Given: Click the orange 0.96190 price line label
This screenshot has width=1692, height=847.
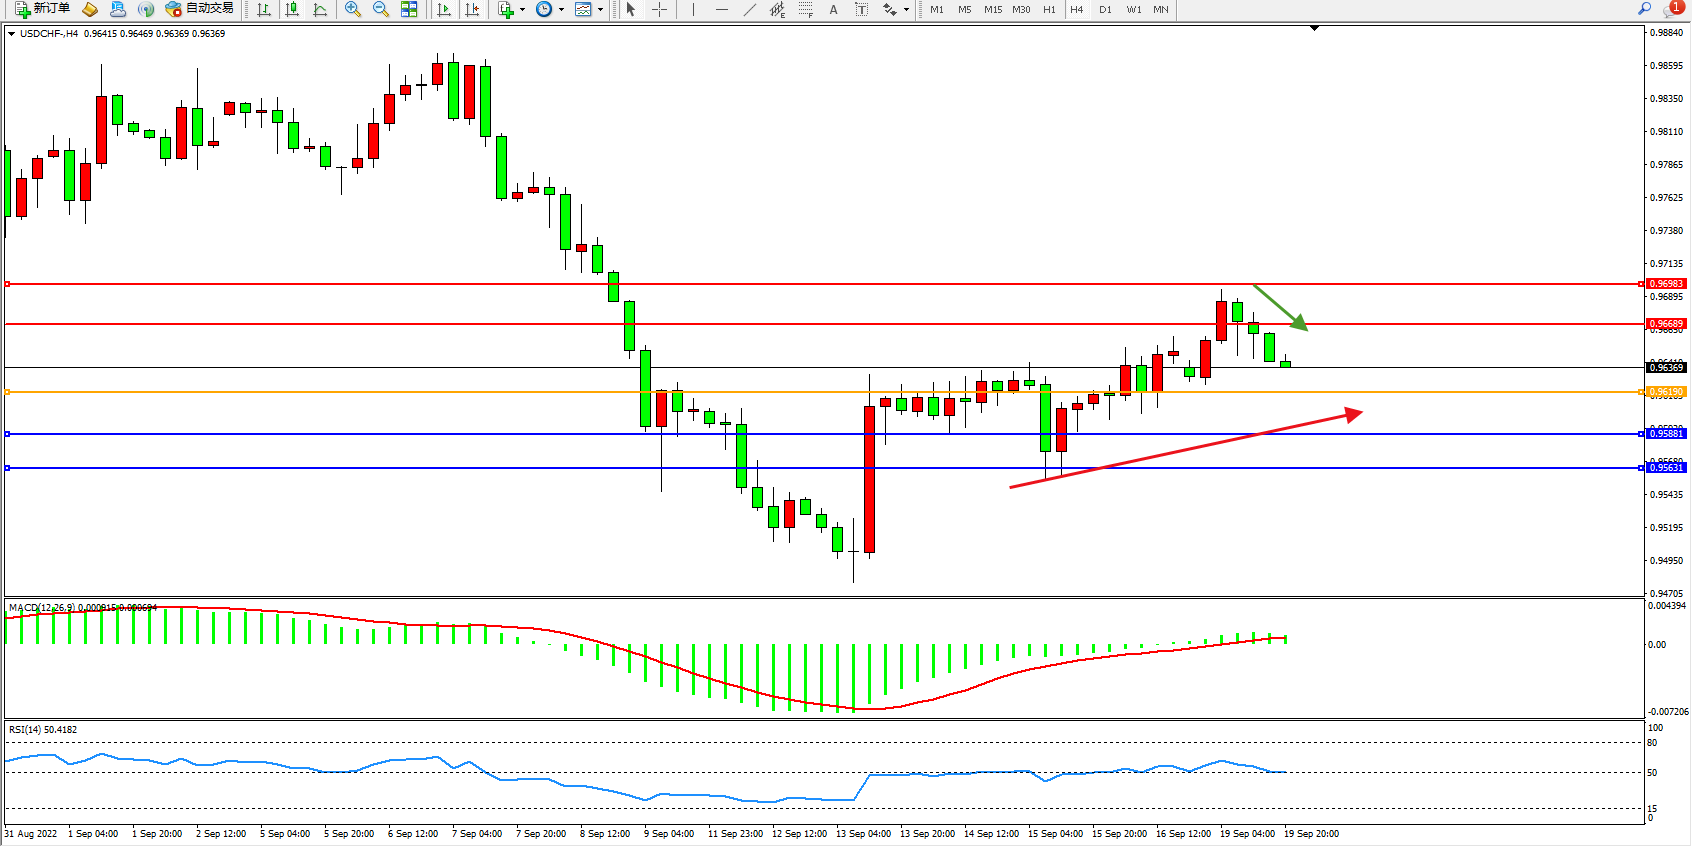Looking at the screenshot, I should [x=1666, y=392].
